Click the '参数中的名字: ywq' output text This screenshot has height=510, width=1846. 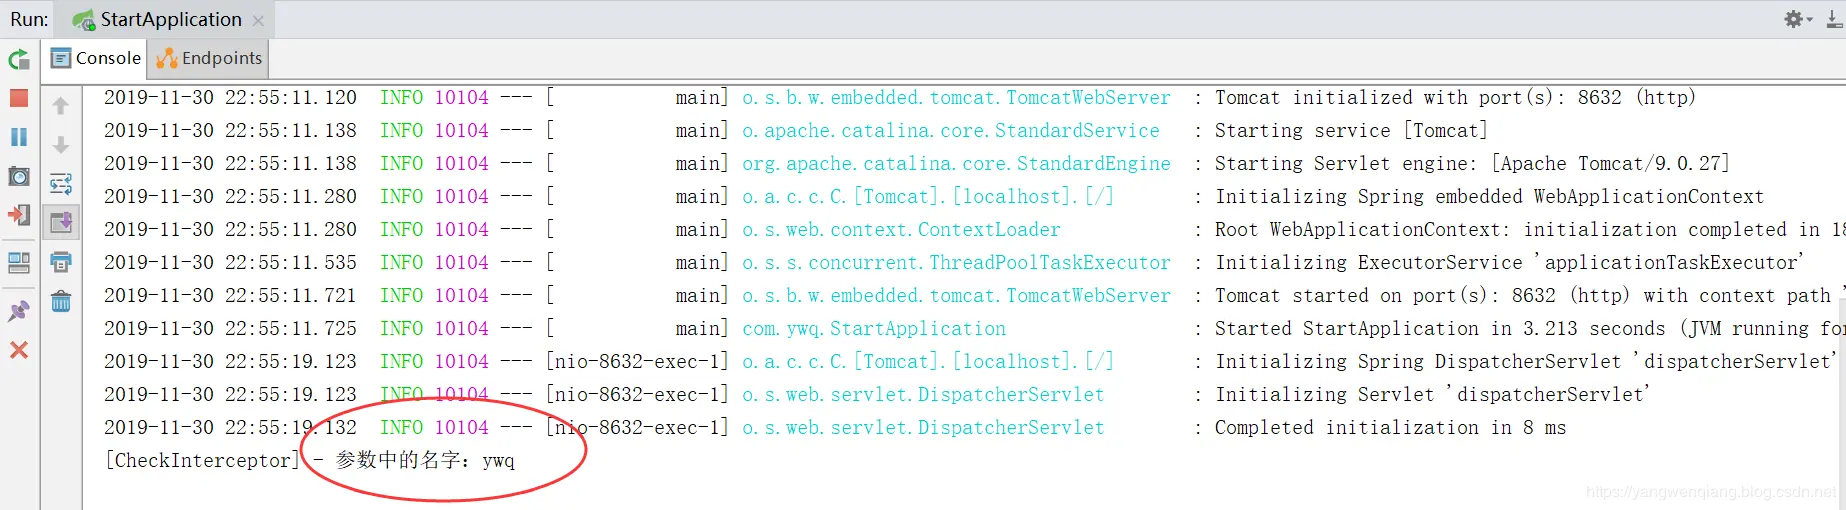click(x=425, y=460)
